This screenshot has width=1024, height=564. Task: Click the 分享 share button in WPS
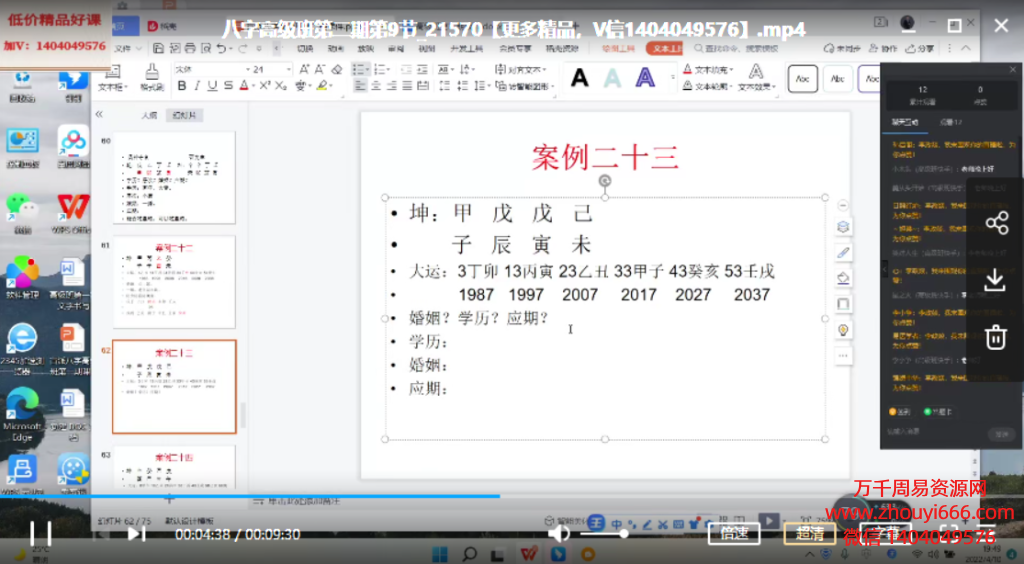click(920, 48)
